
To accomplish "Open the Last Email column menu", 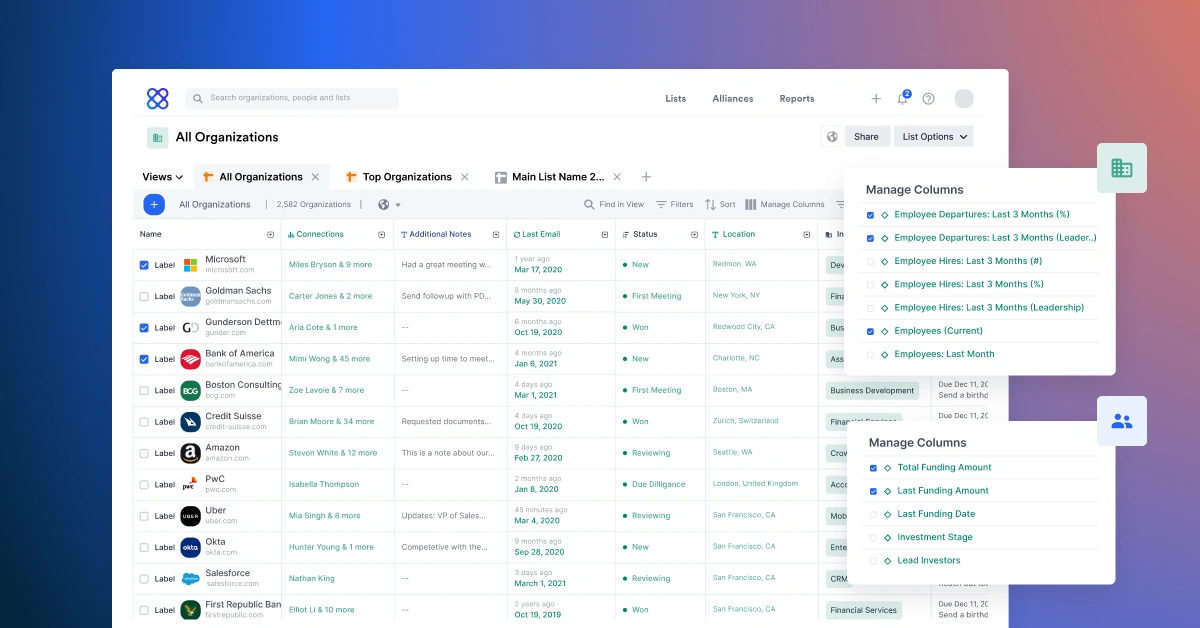I will [604, 234].
